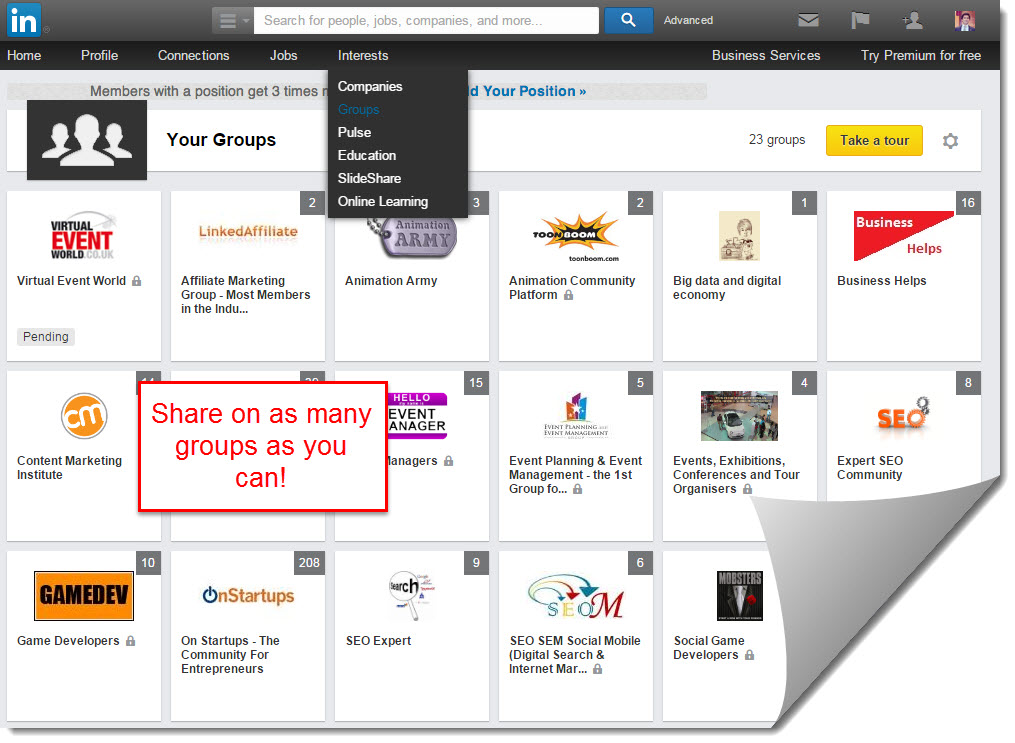Open the Connections menu
This screenshot has width=1015, height=743.
click(x=194, y=56)
